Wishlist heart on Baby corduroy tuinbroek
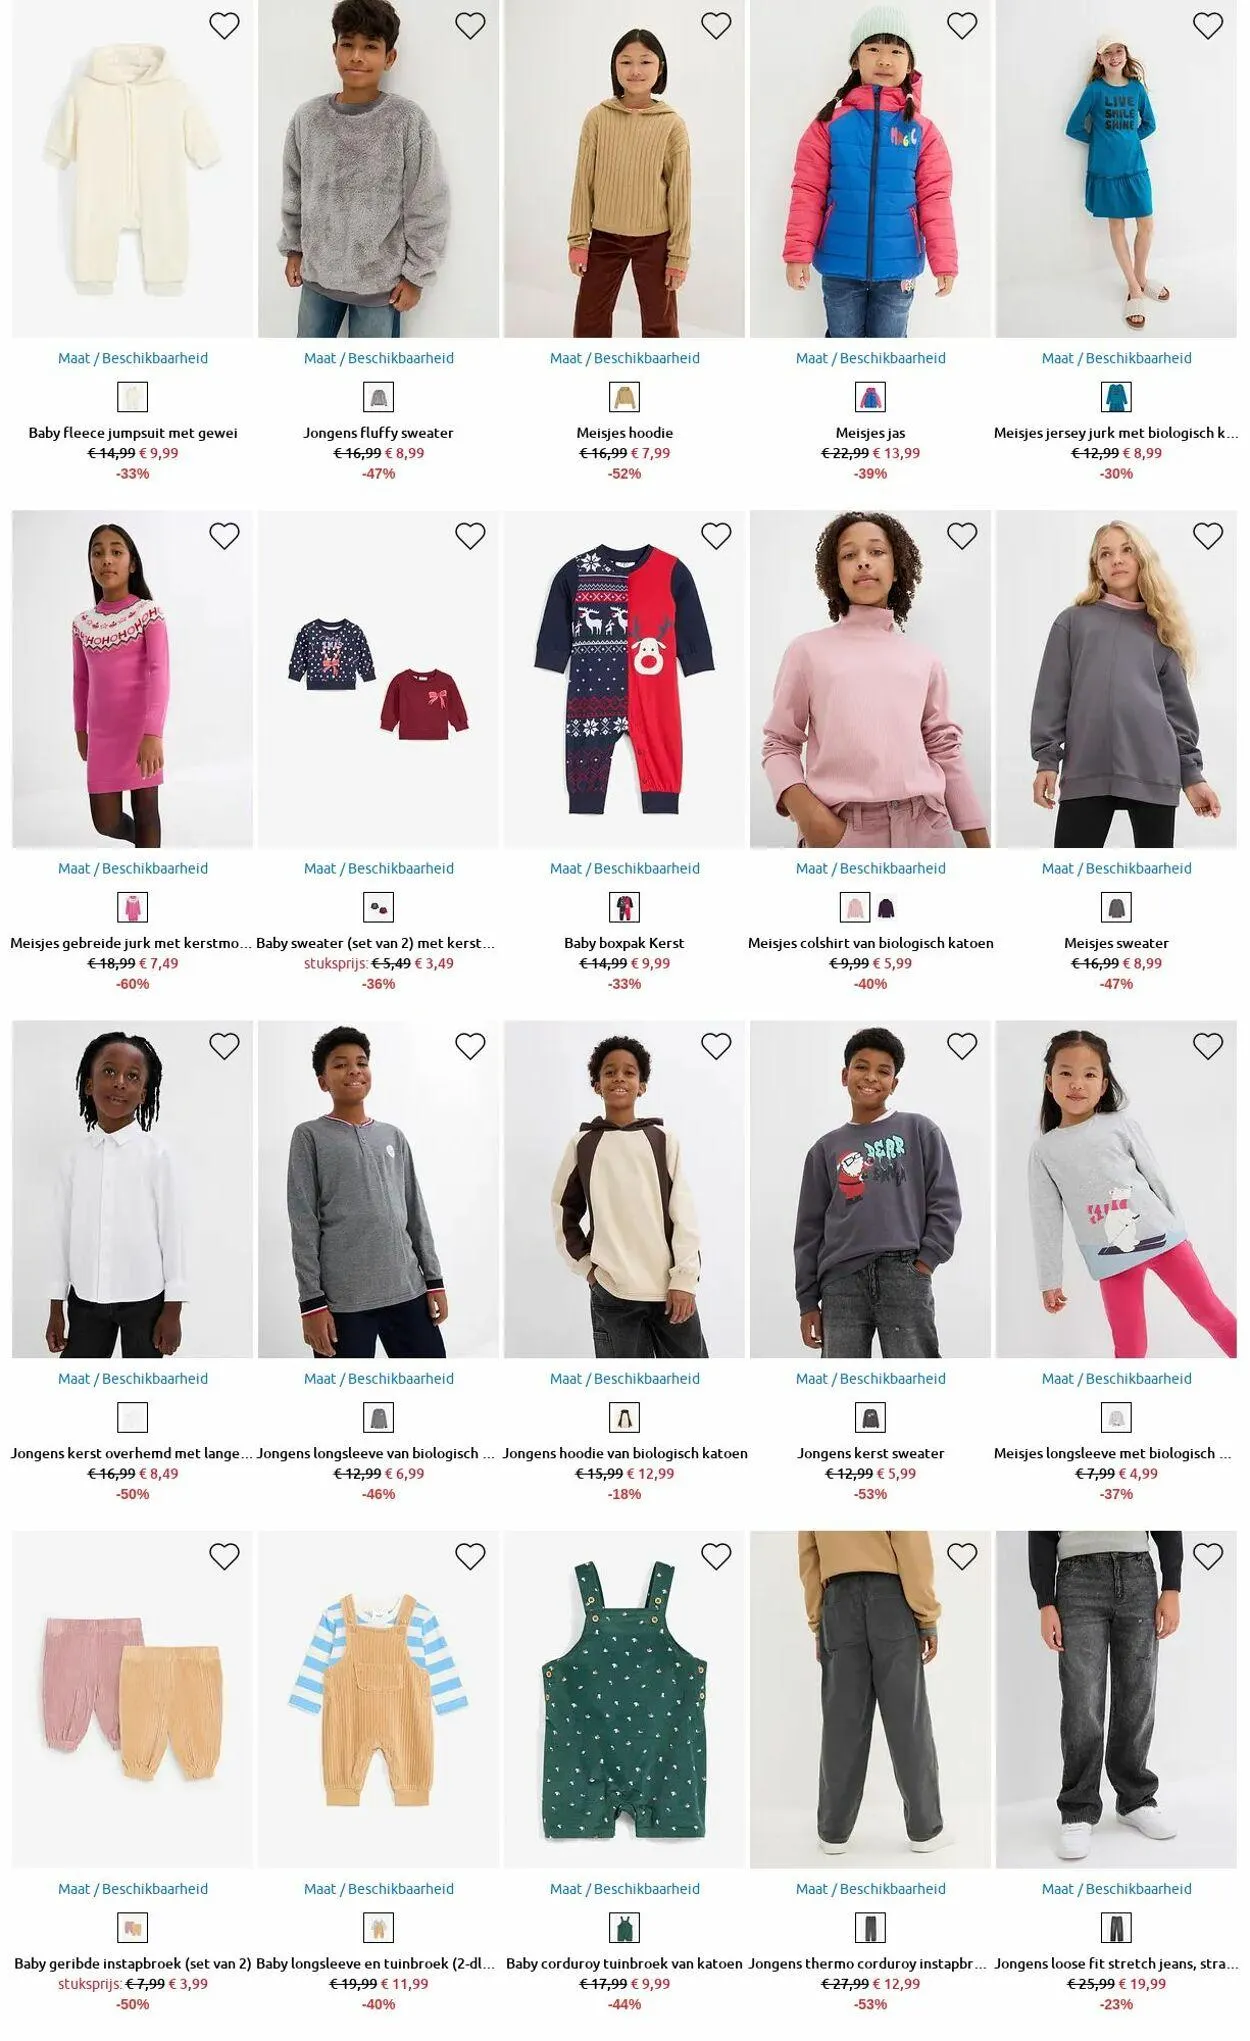The width and height of the screenshot is (1250, 2041). pos(716,1556)
